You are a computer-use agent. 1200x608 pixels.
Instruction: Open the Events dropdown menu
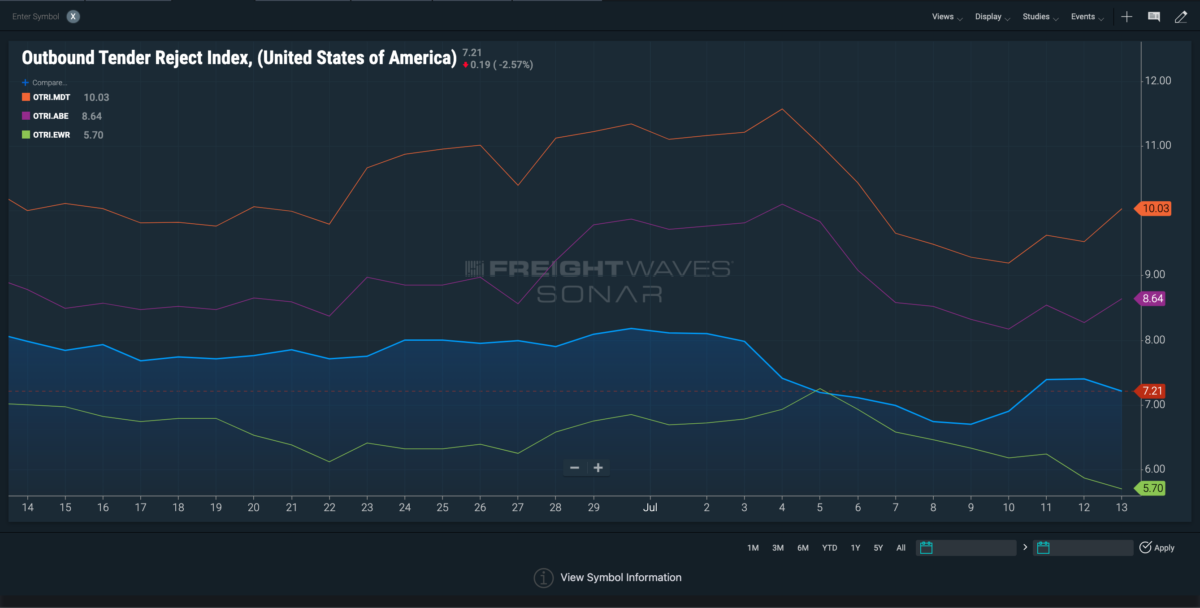[1087, 17]
